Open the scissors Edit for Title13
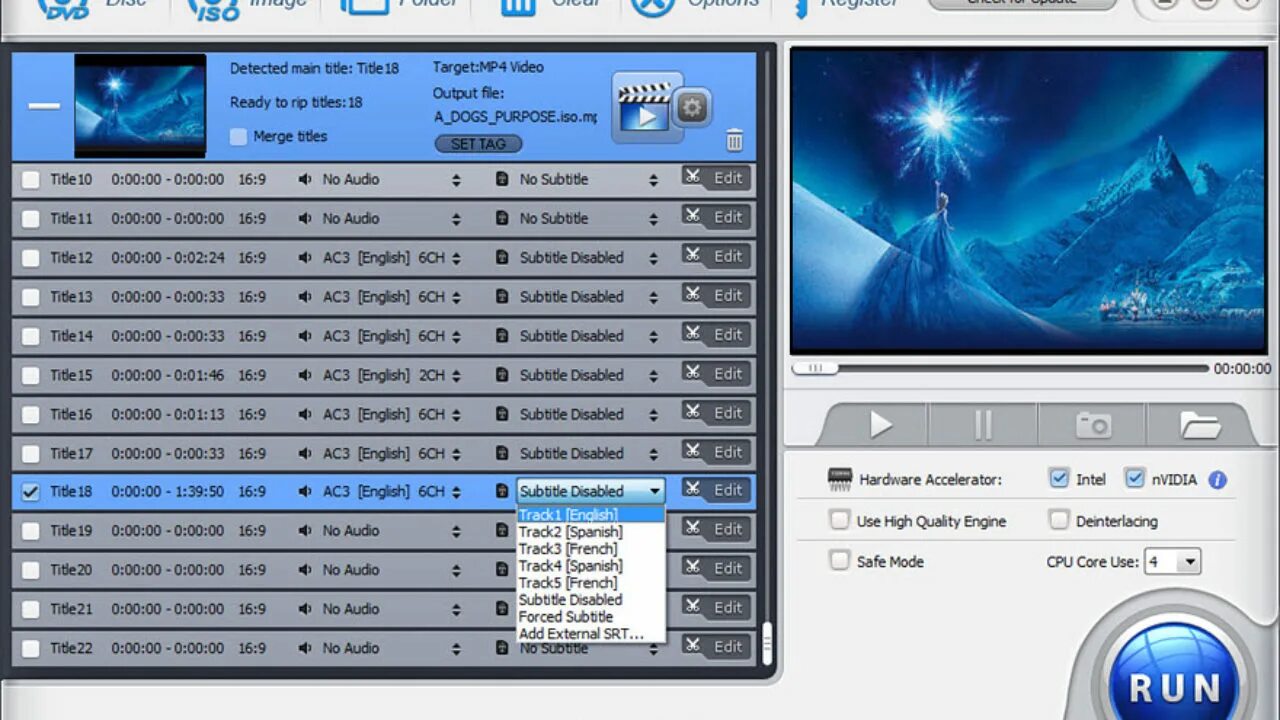 coord(715,295)
